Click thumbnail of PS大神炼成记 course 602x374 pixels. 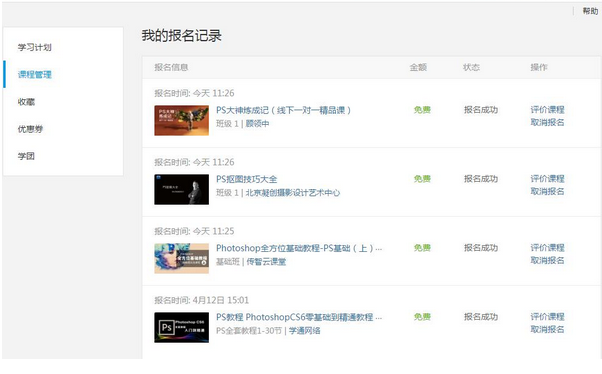click(x=182, y=121)
